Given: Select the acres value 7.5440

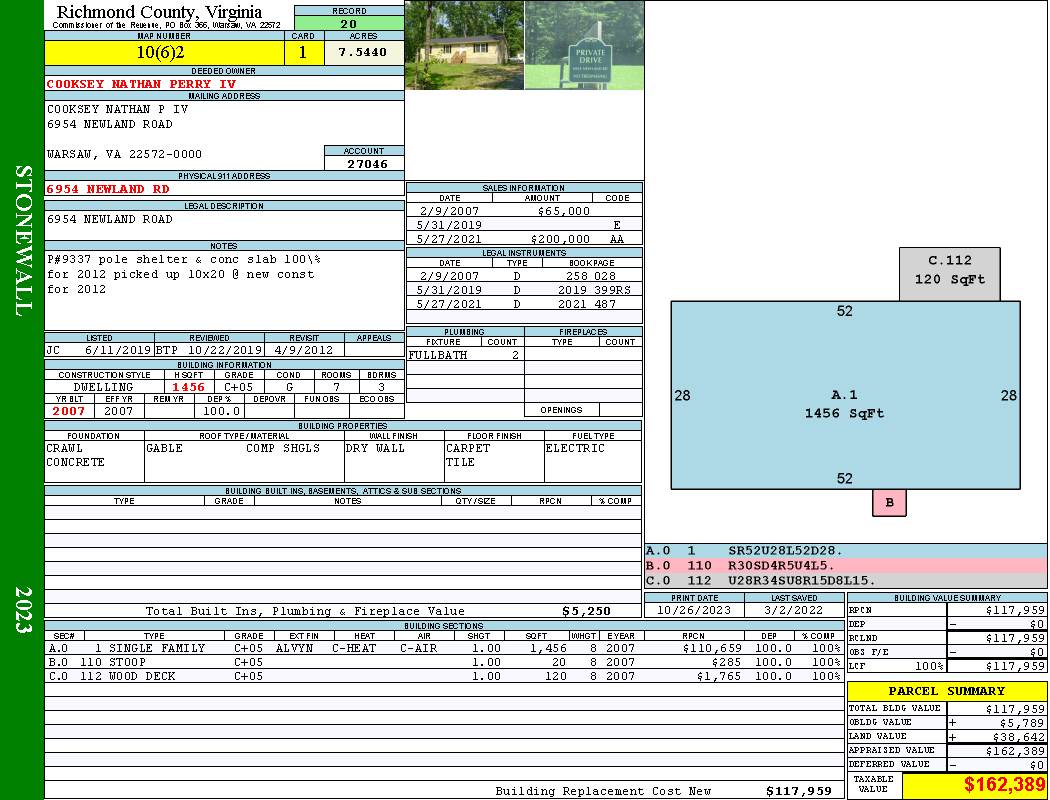Looking at the screenshot, I should [x=364, y=52].
